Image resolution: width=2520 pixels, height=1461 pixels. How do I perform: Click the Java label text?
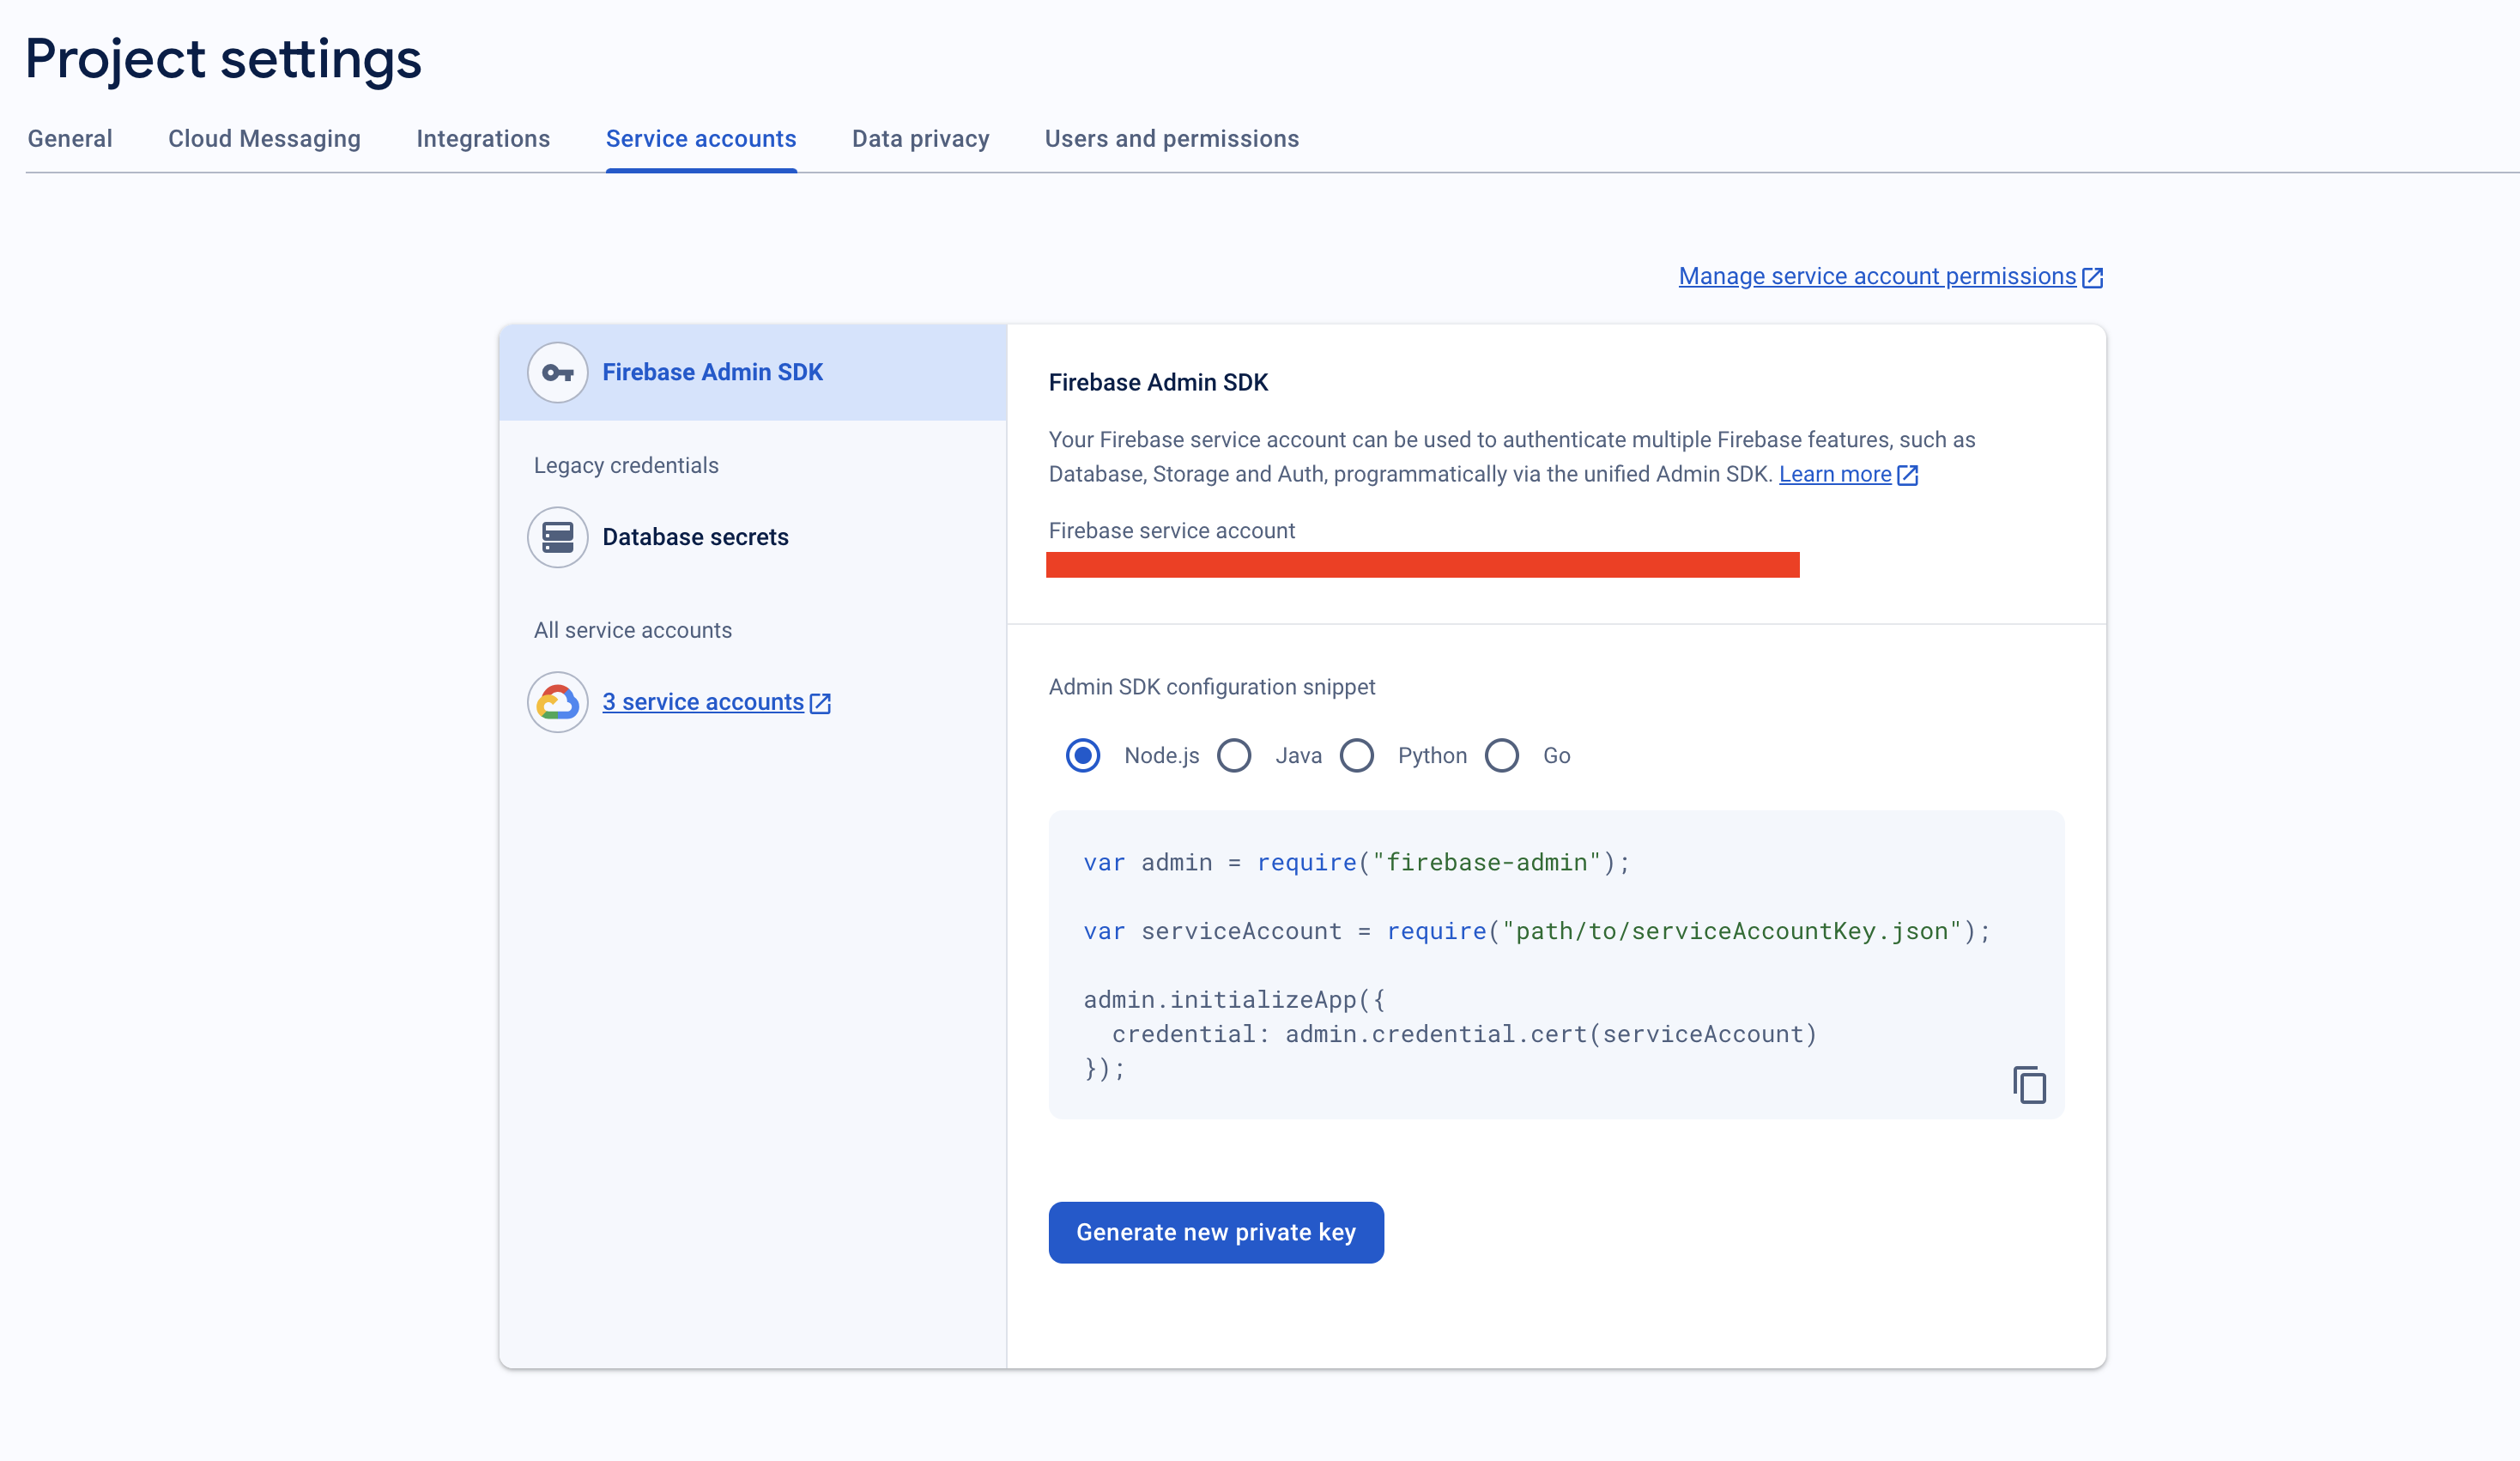[1298, 756]
